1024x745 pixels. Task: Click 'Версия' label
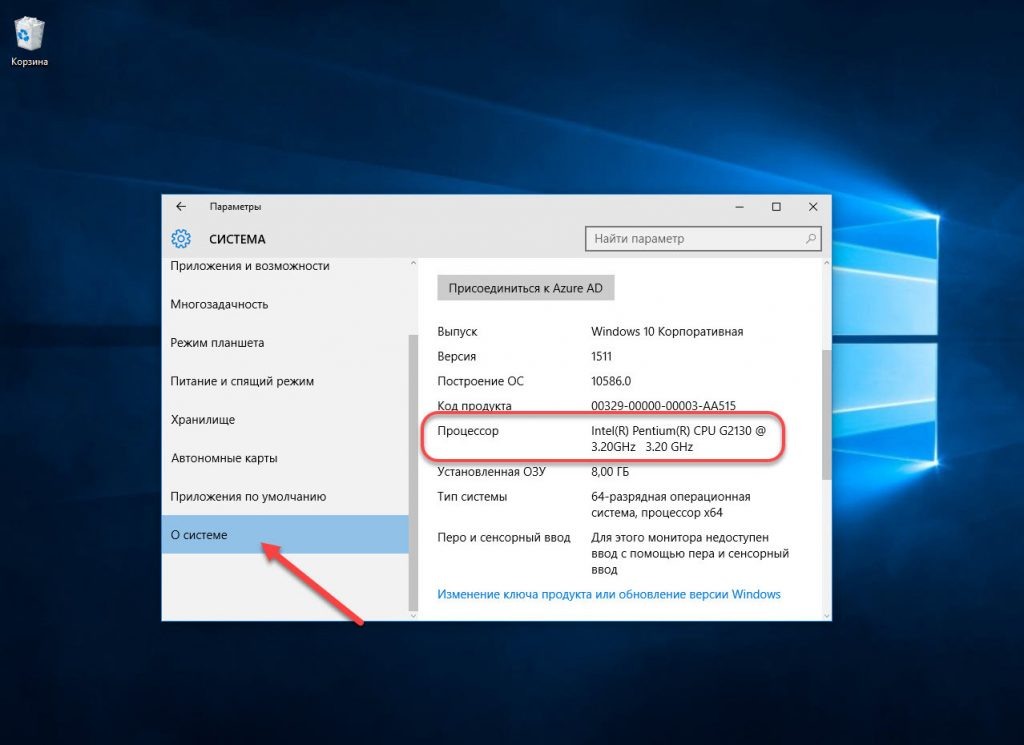click(x=456, y=357)
